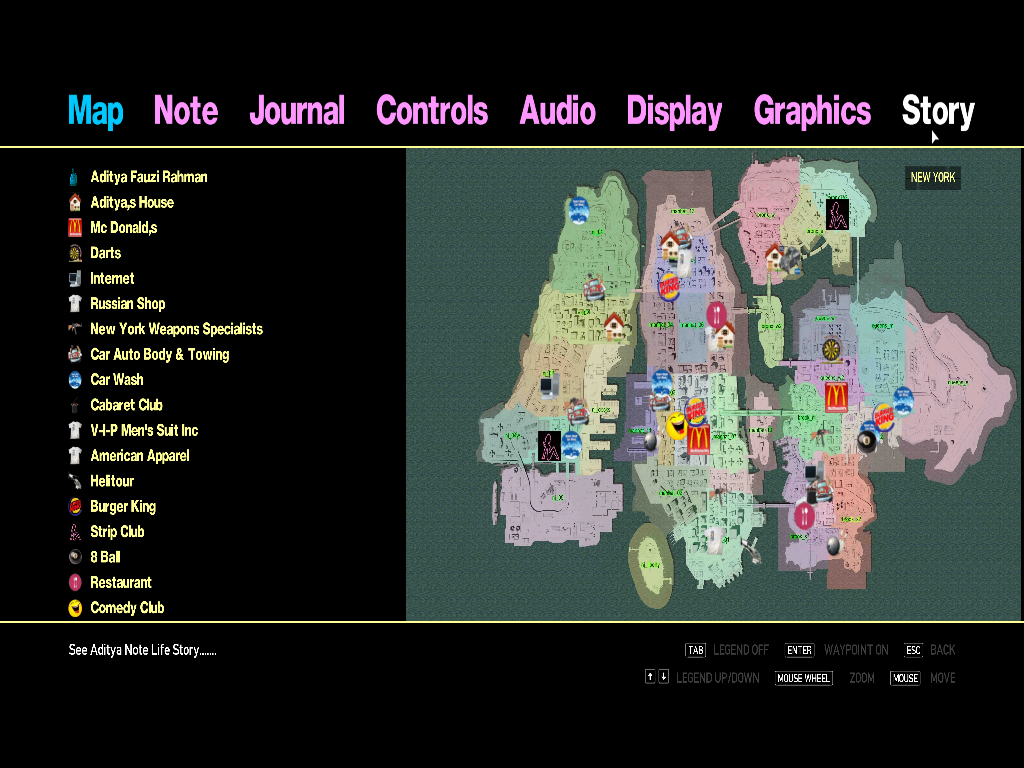Screen dimensions: 1024x768
Task: Click the MOUSE key hint for move
Action: 905,678
